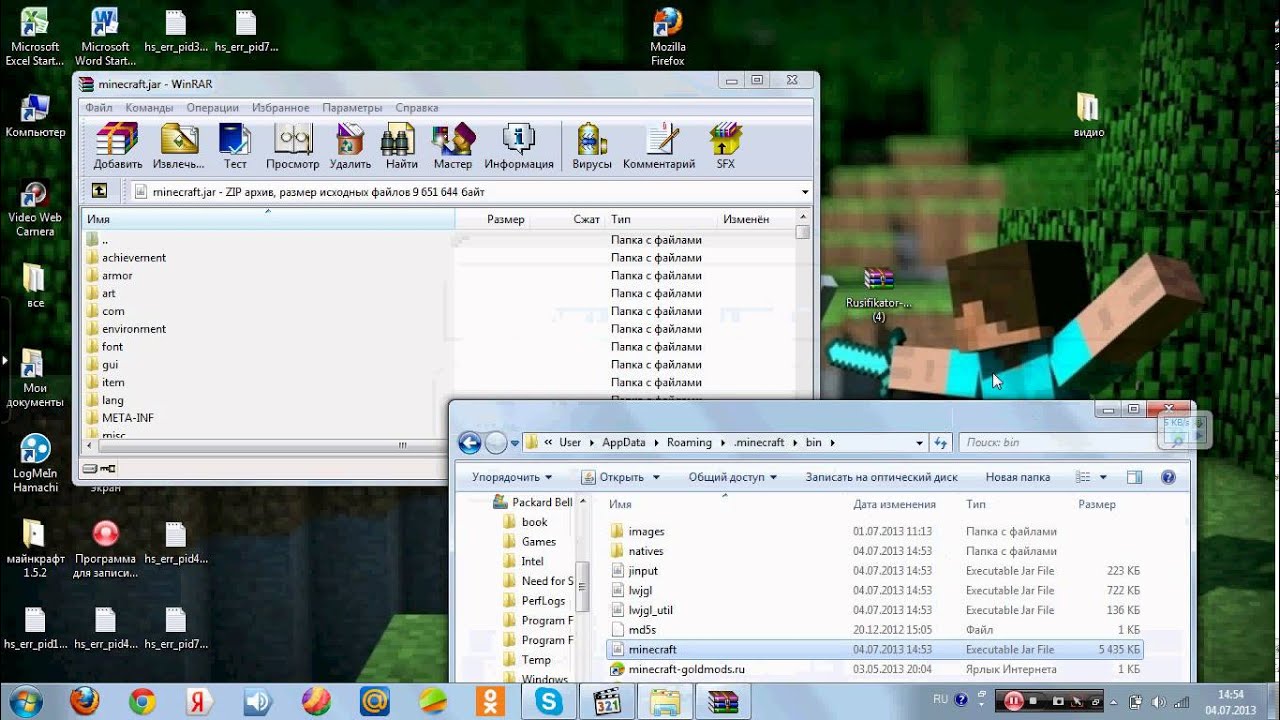1280x720 pixels.
Task: Select the META-INF folder in WinRAR
Action: tap(127, 417)
